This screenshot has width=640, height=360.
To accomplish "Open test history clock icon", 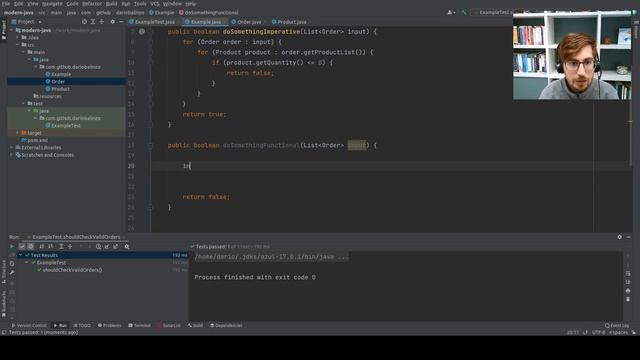I will click(x=98, y=247).
